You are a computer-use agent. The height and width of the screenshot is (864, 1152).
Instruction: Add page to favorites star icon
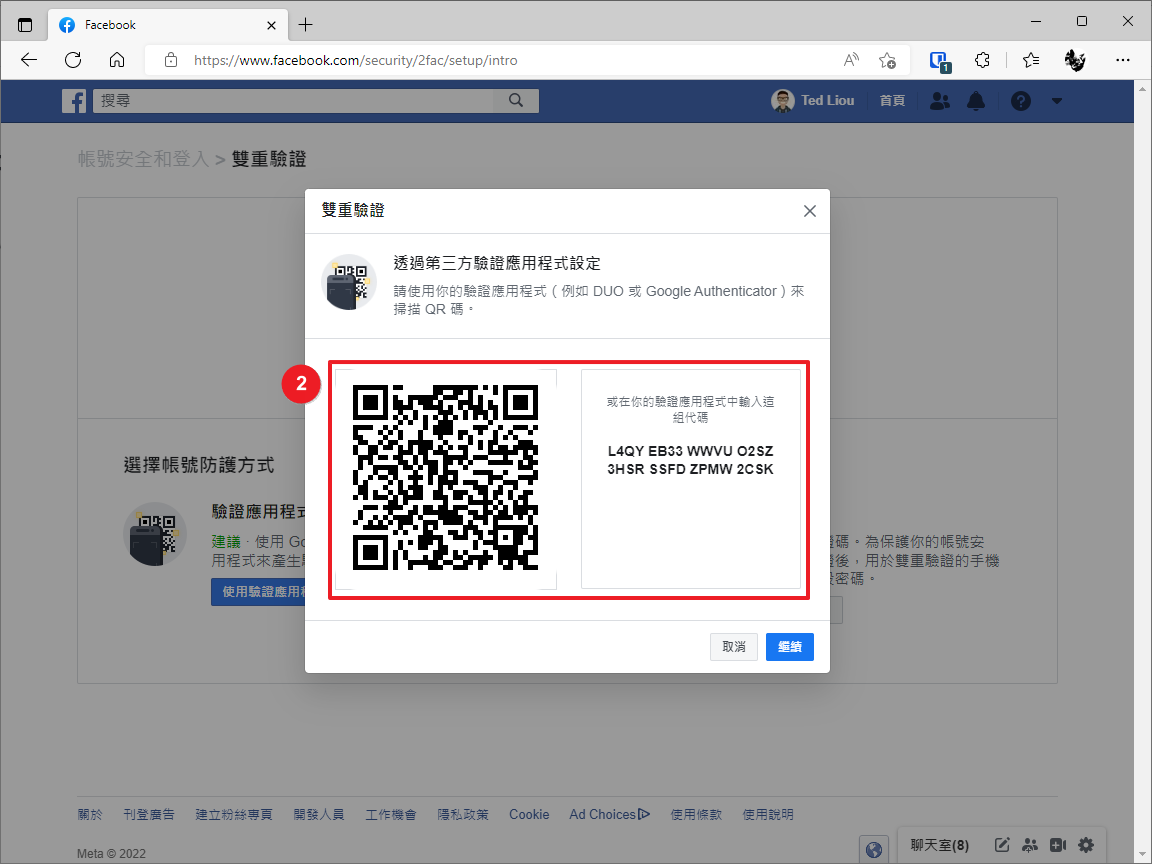click(887, 60)
